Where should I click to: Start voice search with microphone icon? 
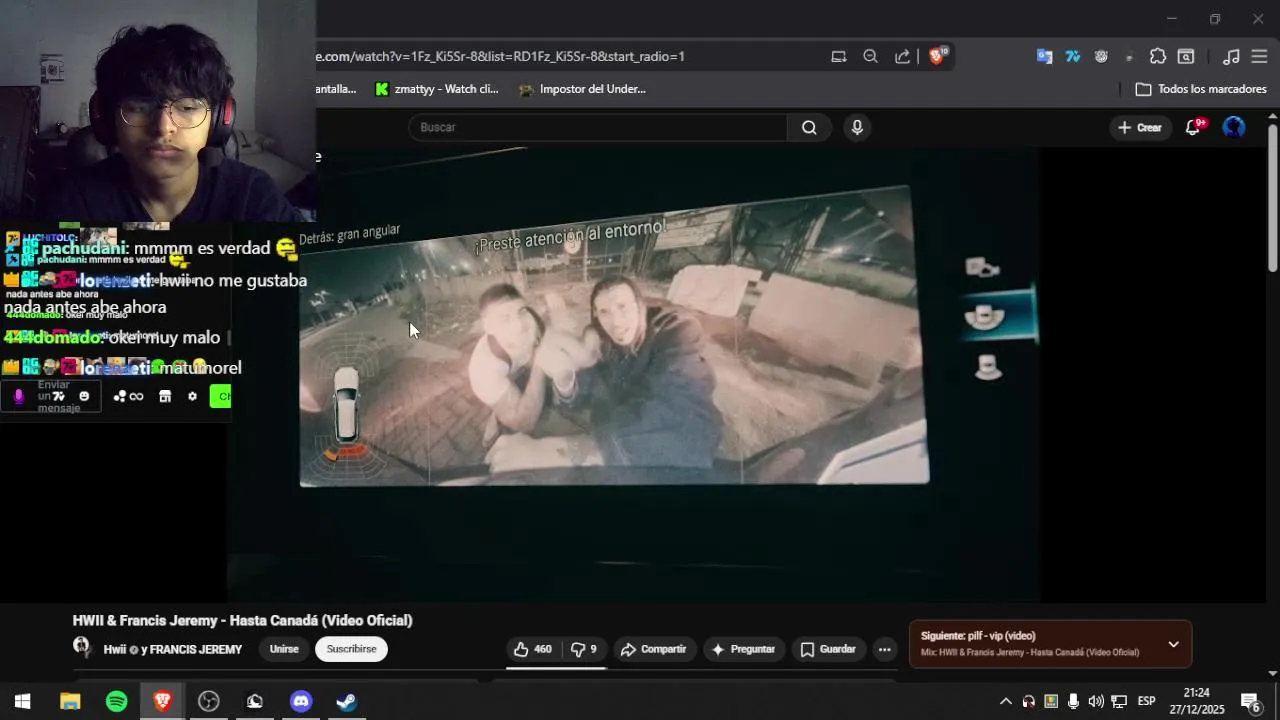[857, 127]
